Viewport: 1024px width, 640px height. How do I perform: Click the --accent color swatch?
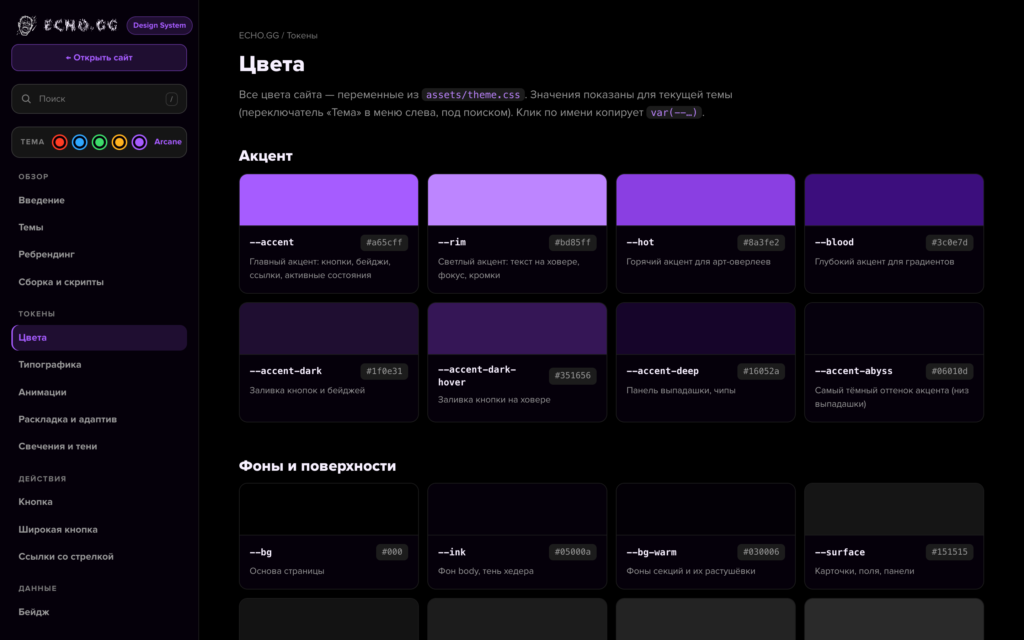pos(328,200)
